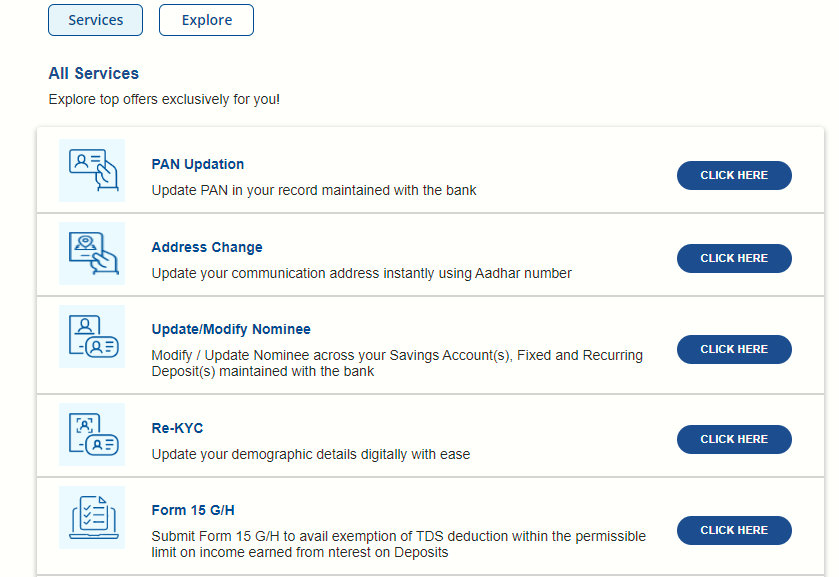Open the Re-KYC title
The image size is (839, 577).
177,428
